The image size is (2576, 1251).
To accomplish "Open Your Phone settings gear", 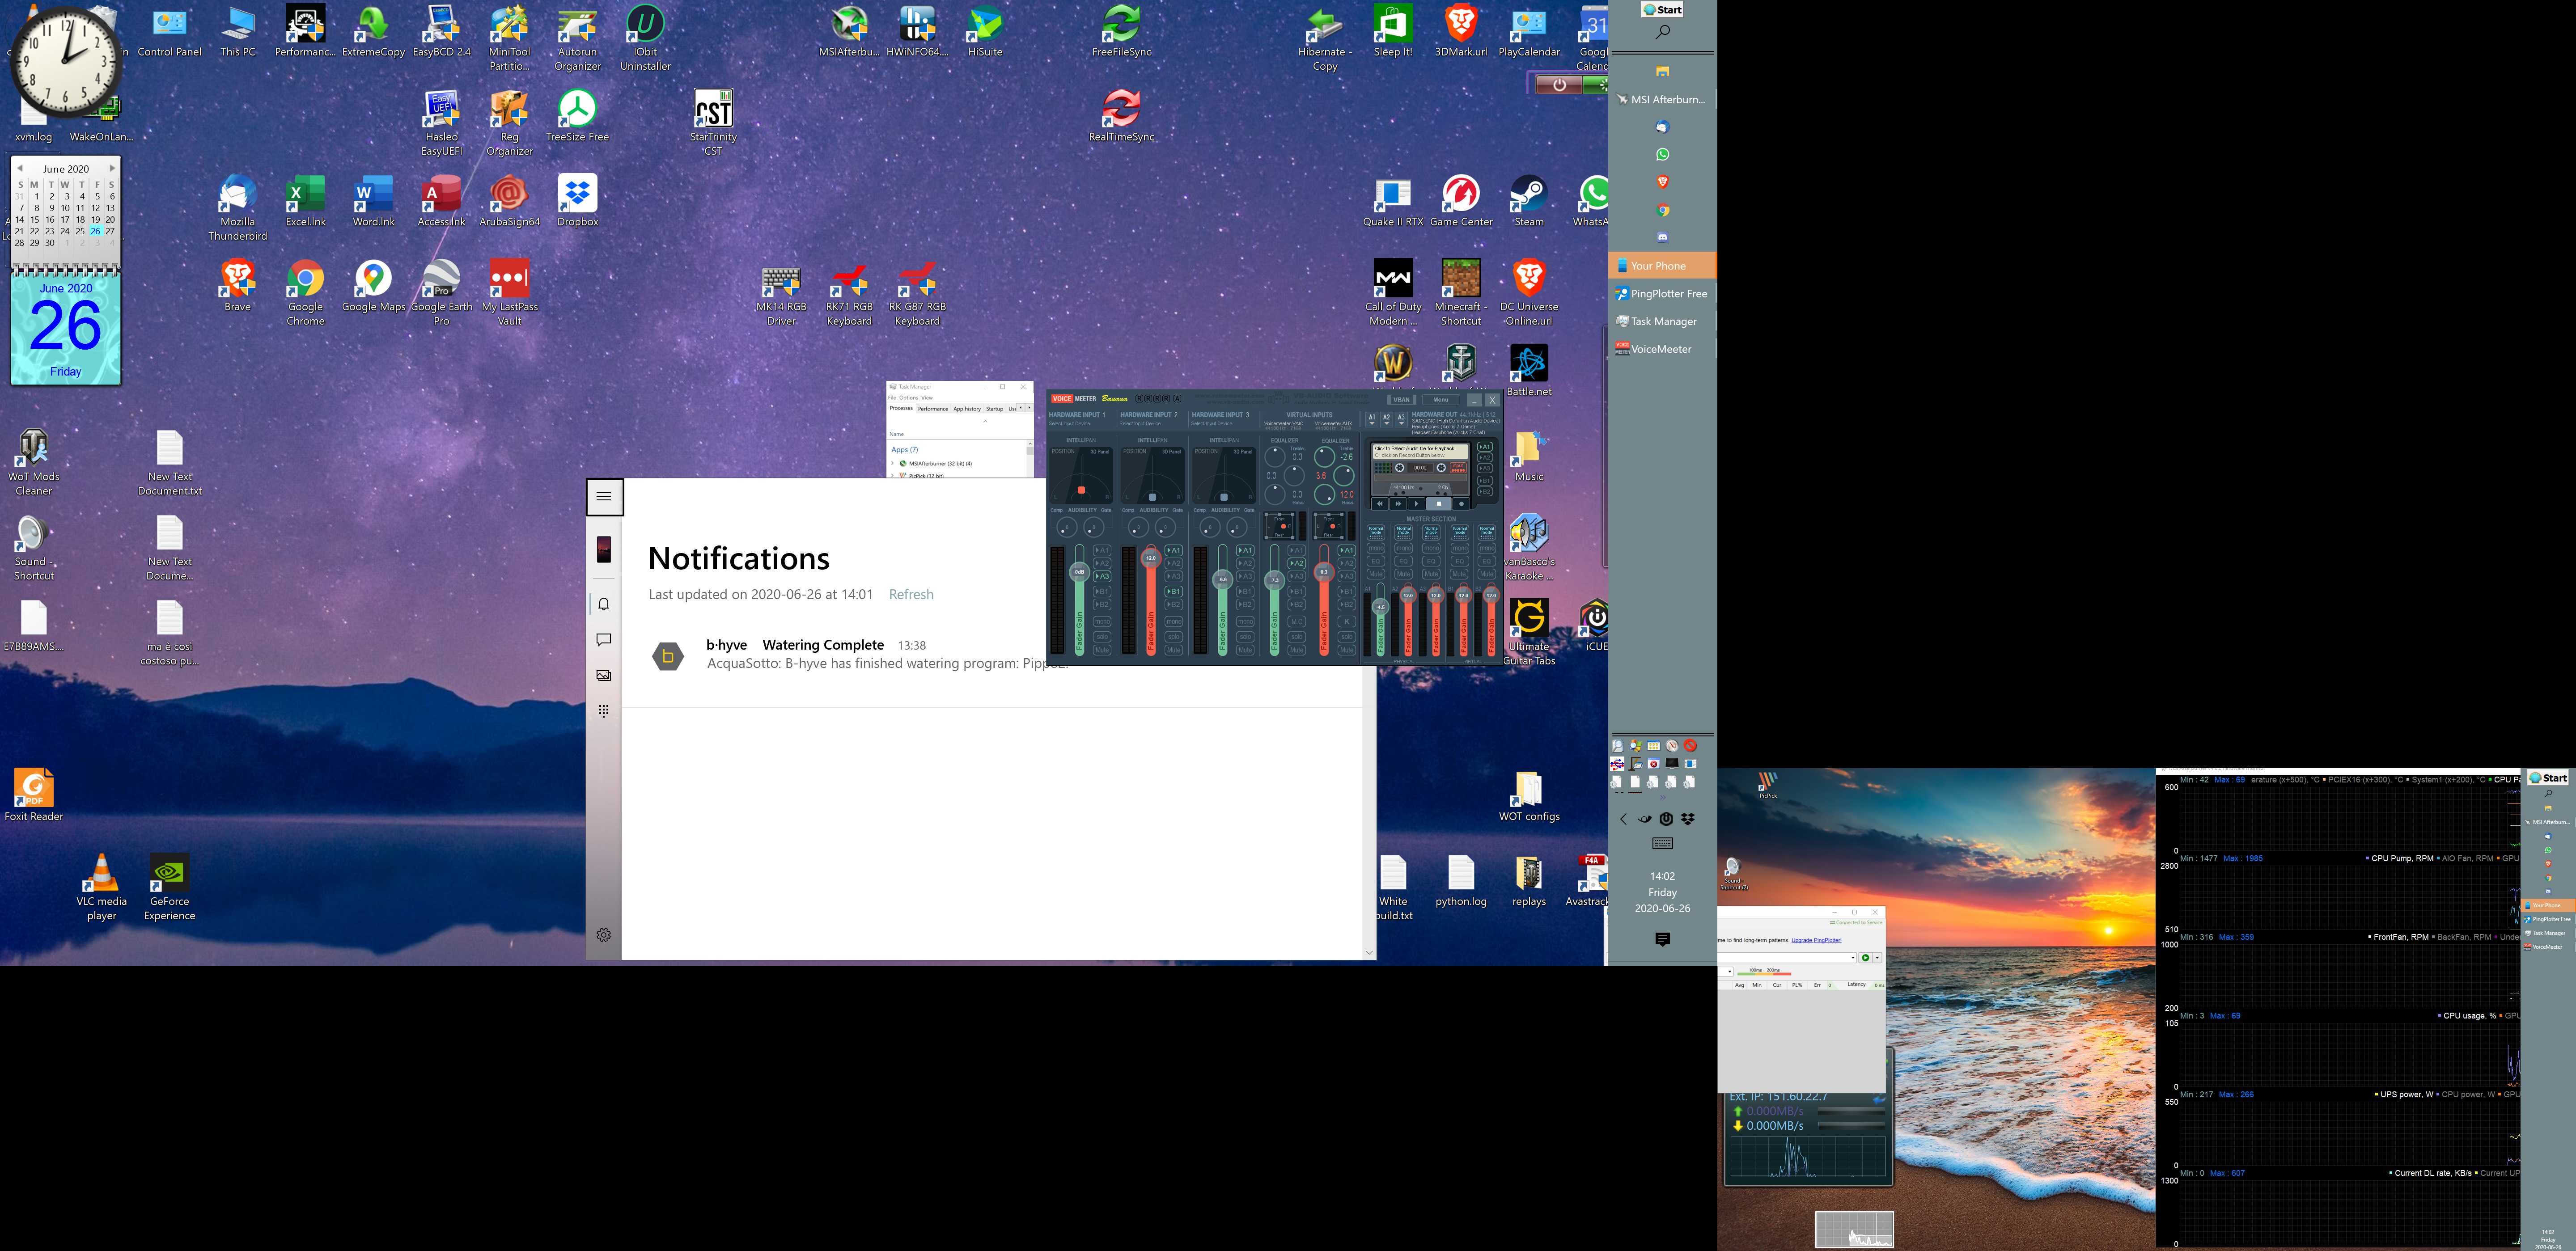I will click(604, 935).
